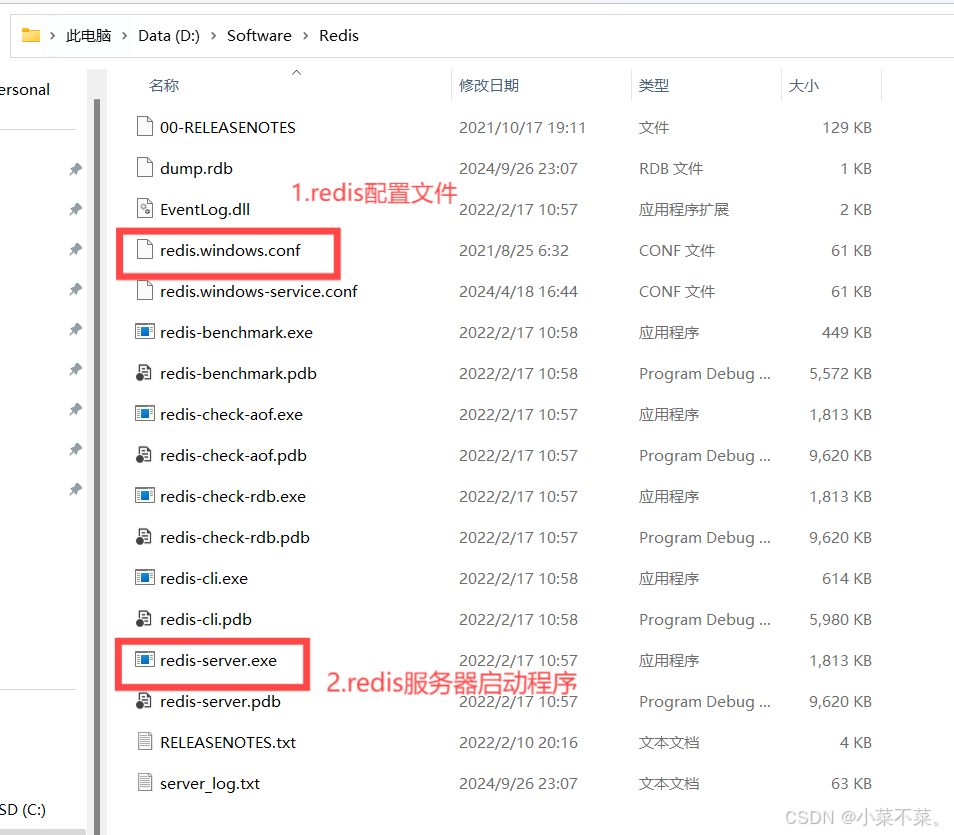
Task: Select the file name dump.rdb
Action: click(x=196, y=169)
